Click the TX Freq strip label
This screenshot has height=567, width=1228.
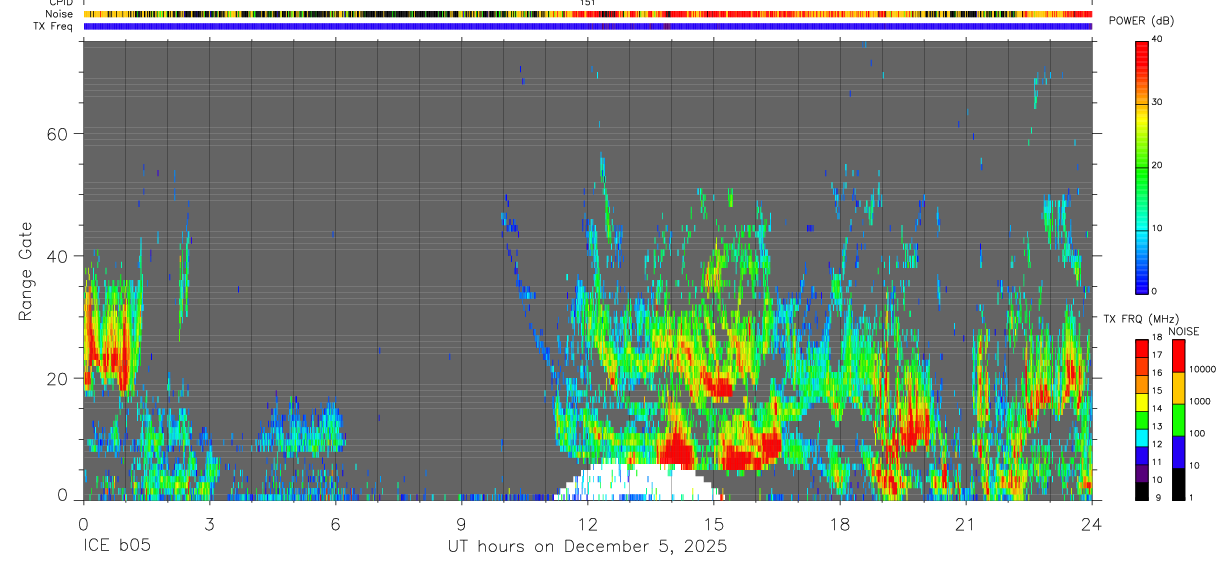click(x=54, y=26)
